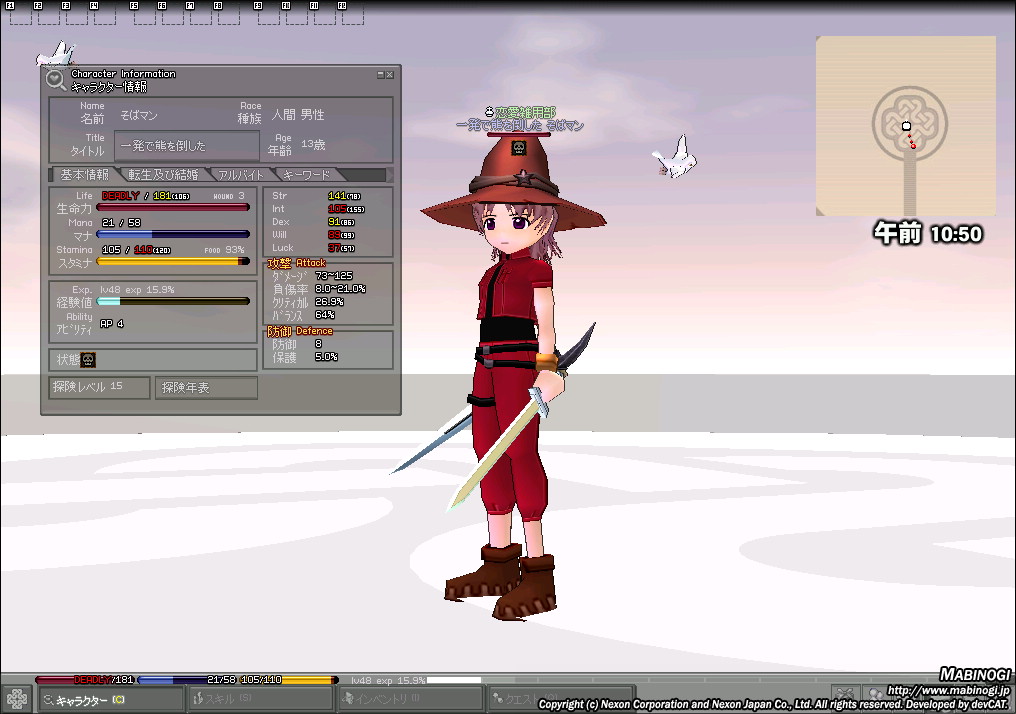Image resolution: width=1016 pixels, height=714 pixels.
Task: Click the 探険年表 button
Action: [x=206, y=387]
